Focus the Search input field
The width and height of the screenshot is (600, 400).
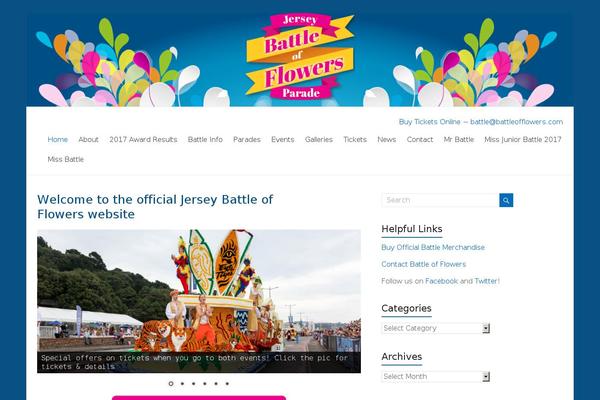pyautogui.click(x=440, y=200)
